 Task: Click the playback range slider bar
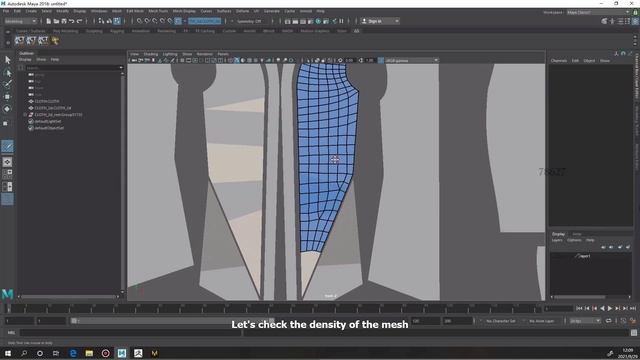click(172, 321)
